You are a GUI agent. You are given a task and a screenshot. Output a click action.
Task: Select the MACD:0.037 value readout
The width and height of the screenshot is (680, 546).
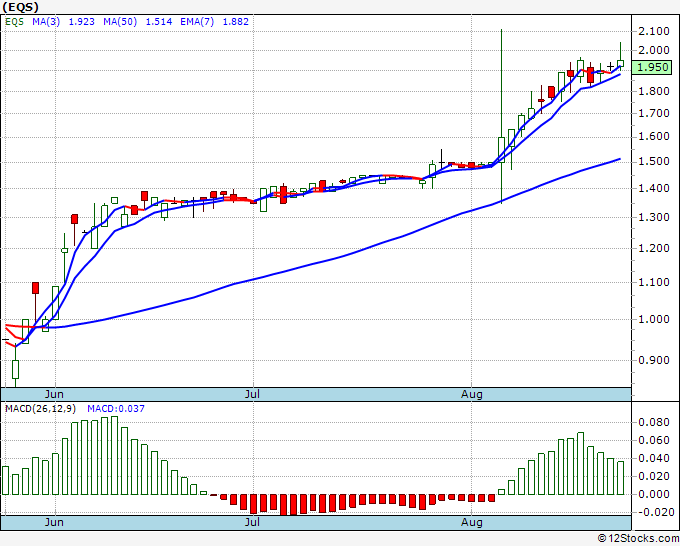point(116,409)
